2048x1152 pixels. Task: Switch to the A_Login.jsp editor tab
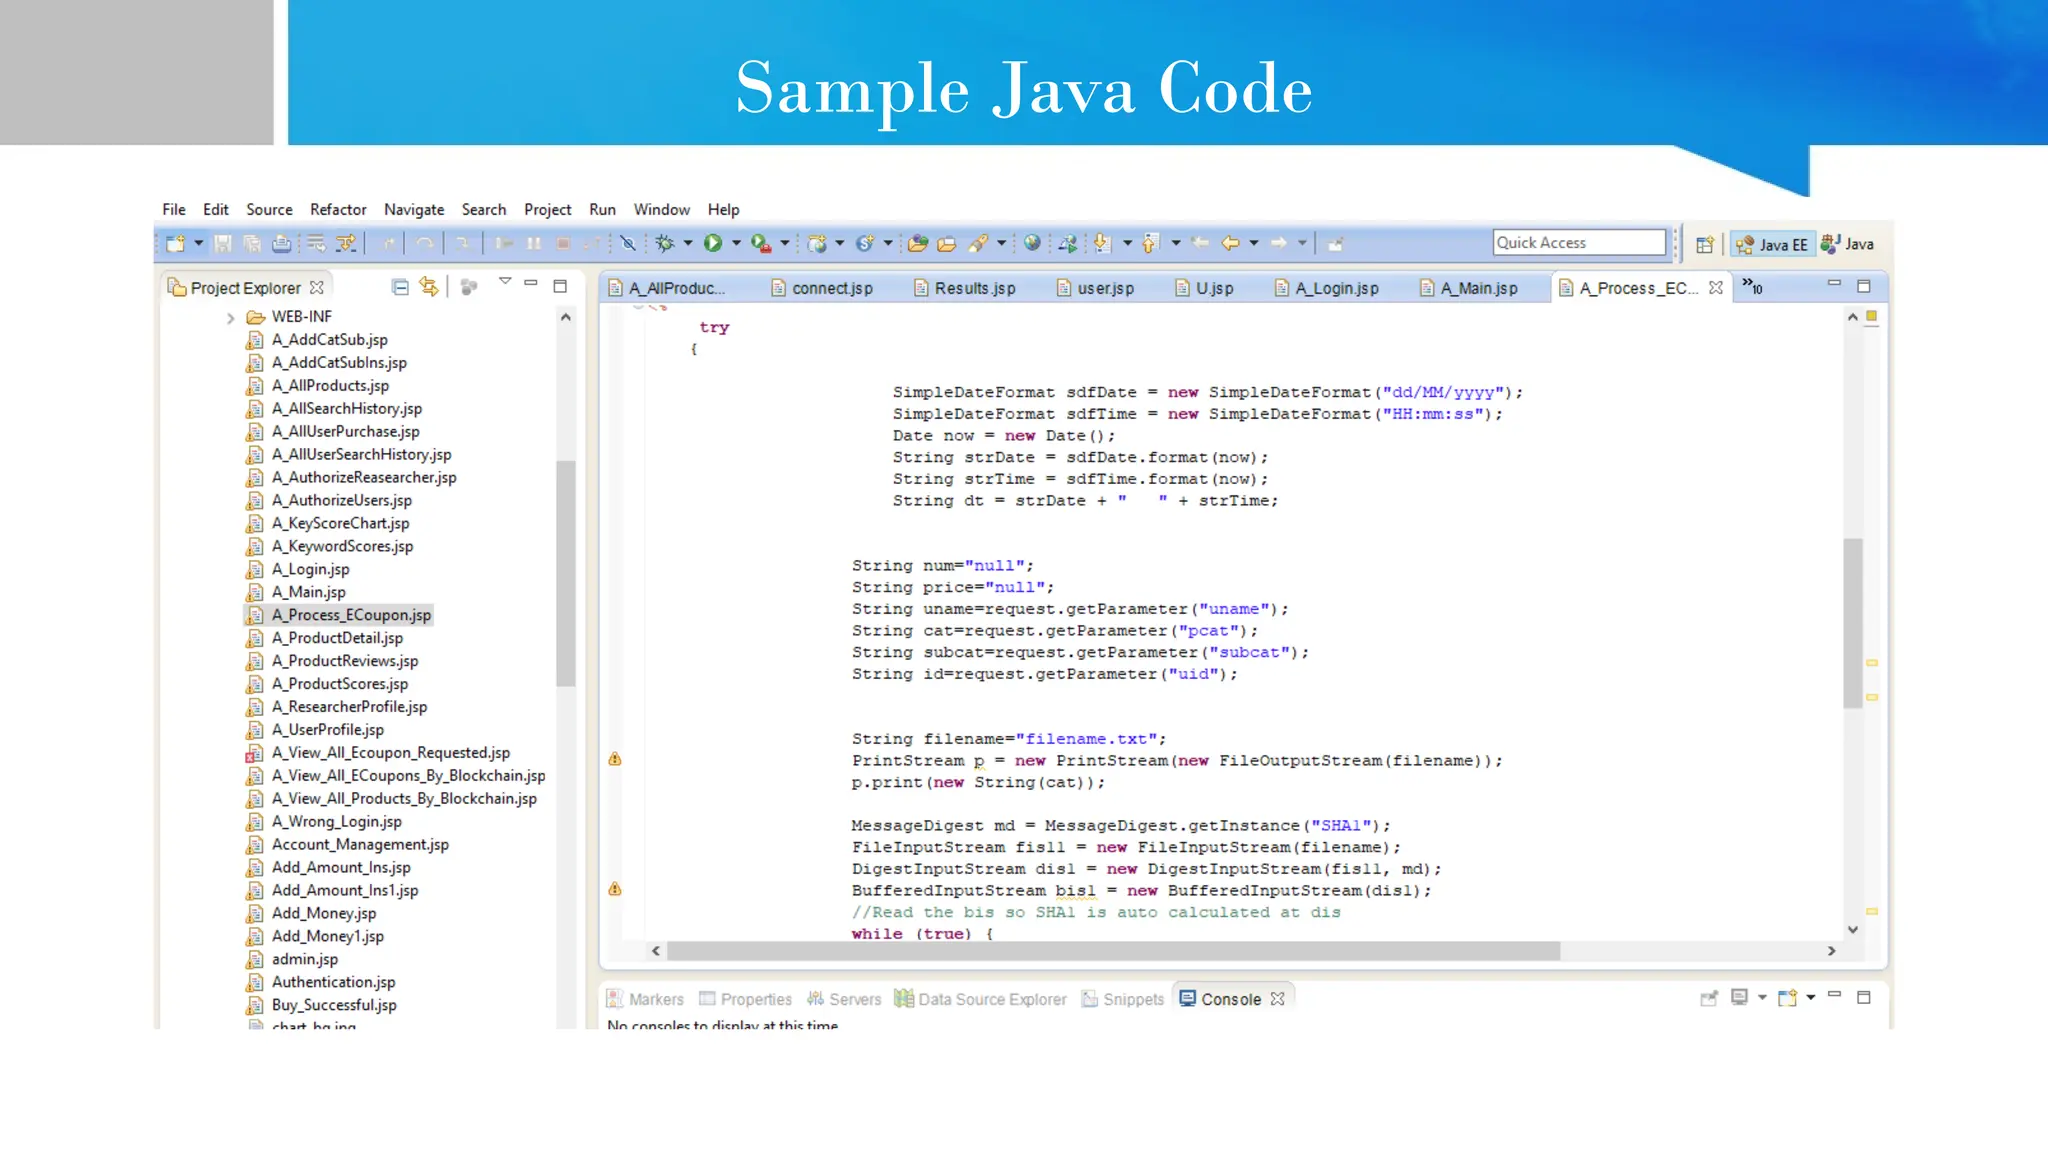click(x=1328, y=288)
